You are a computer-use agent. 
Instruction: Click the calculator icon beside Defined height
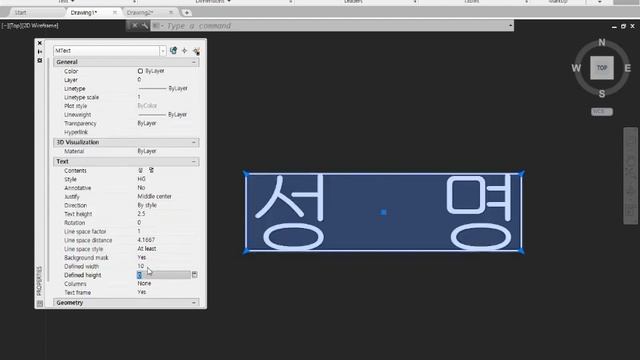point(195,275)
